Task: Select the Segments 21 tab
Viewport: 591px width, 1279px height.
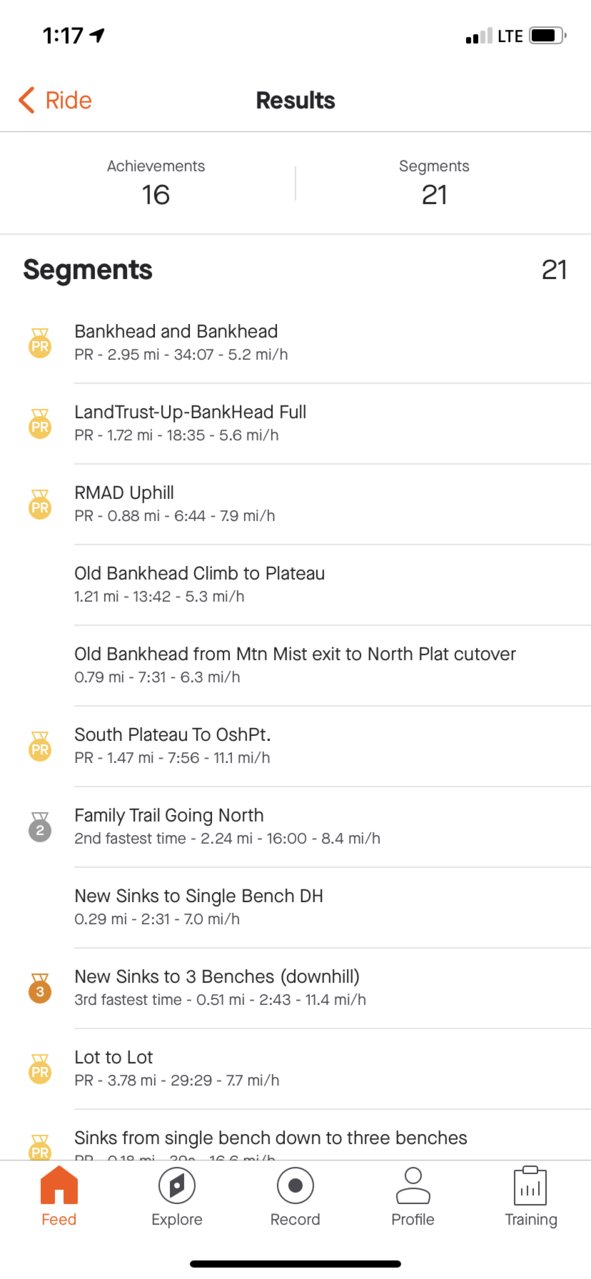Action: click(434, 183)
